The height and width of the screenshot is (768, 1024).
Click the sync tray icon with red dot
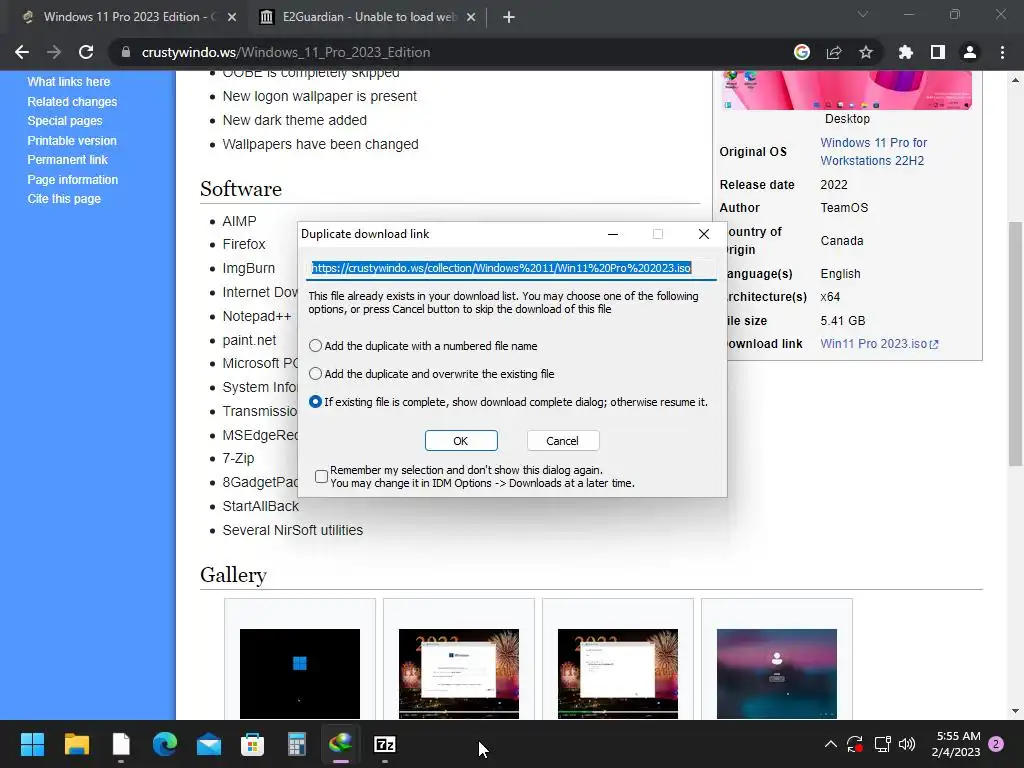point(855,744)
